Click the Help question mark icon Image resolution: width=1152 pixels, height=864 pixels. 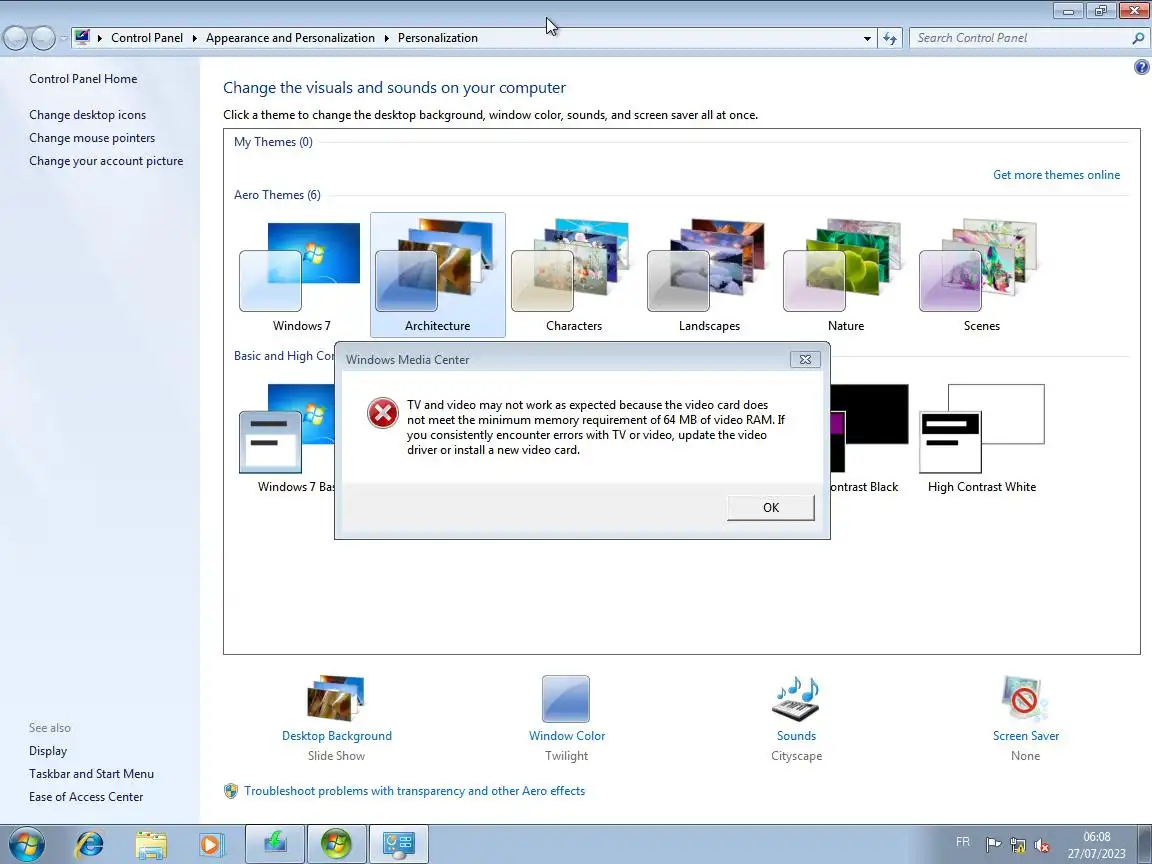(1141, 67)
